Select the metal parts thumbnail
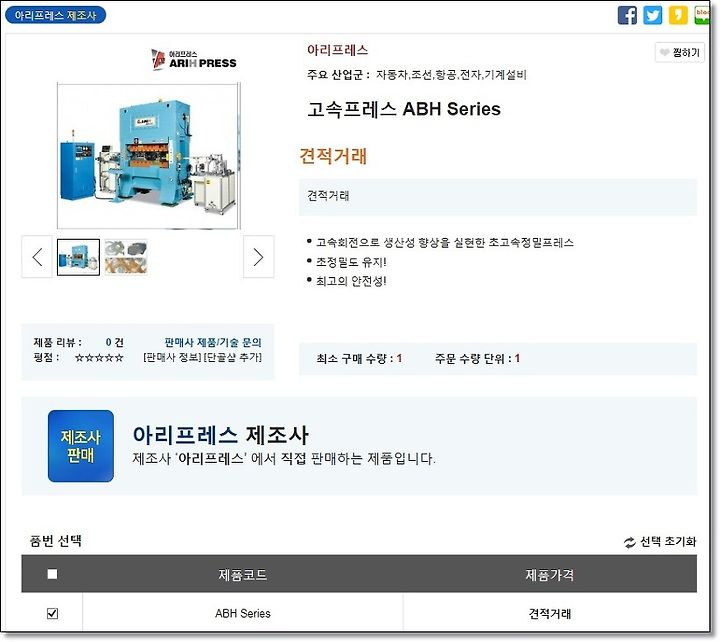The height and width of the screenshot is (642, 720). pyautogui.click(x=126, y=257)
